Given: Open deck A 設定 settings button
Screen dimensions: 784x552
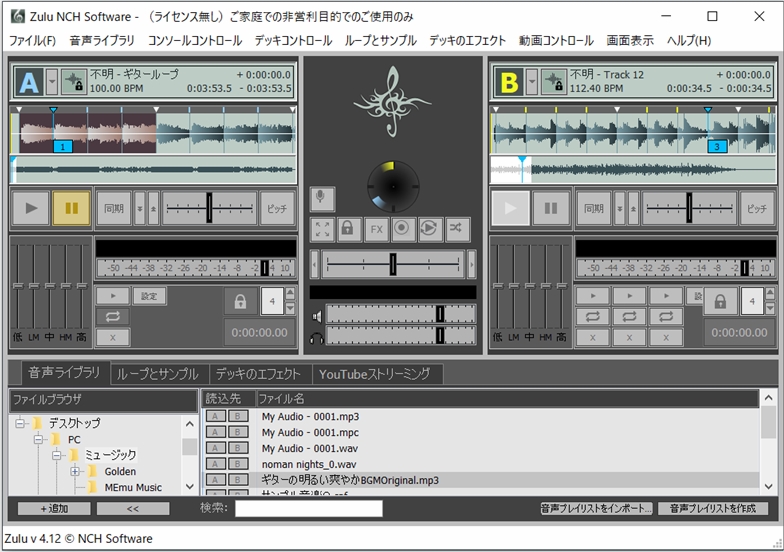Looking at the screenshot, I should tap(150, 296).
